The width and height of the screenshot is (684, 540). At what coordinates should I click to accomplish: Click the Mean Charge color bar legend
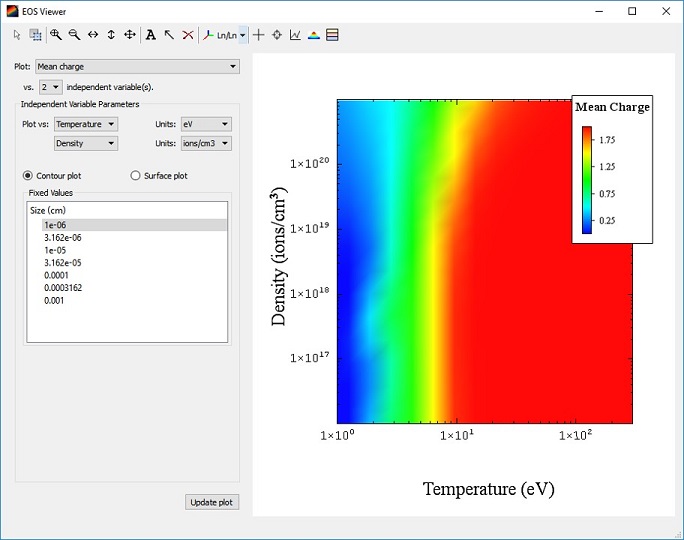pyautogui.click(x=588, y=179)
